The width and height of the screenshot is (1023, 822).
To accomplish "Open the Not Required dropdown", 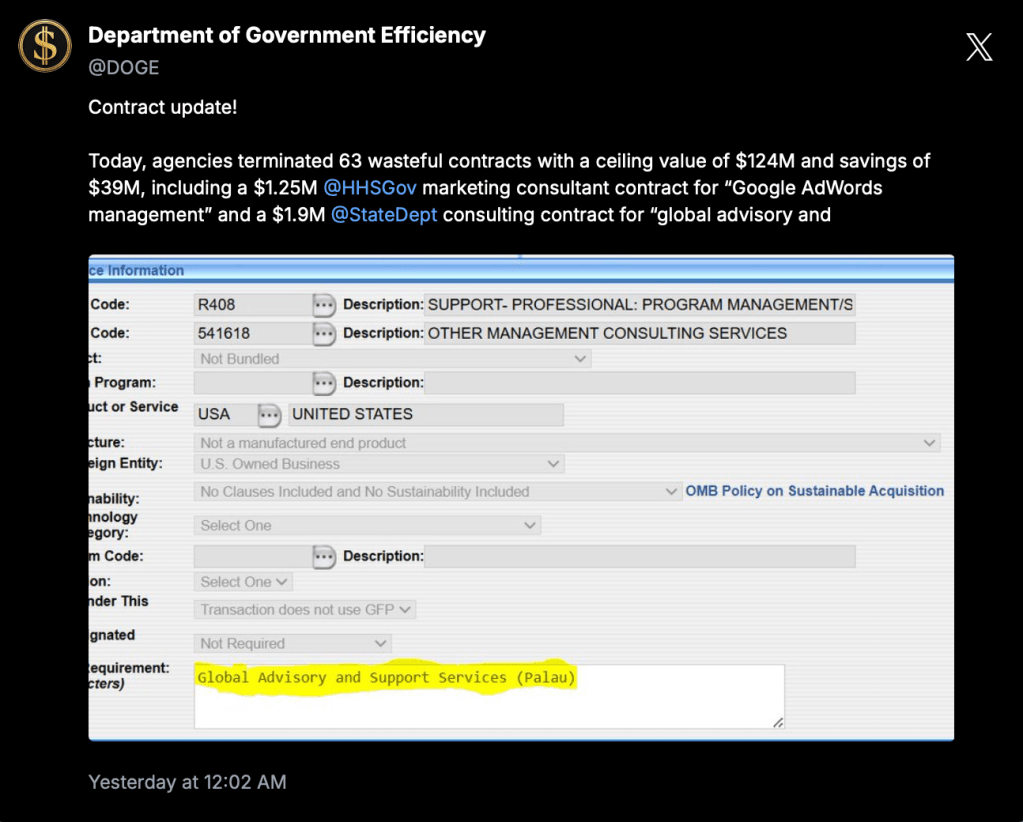I will coord(292,644).
